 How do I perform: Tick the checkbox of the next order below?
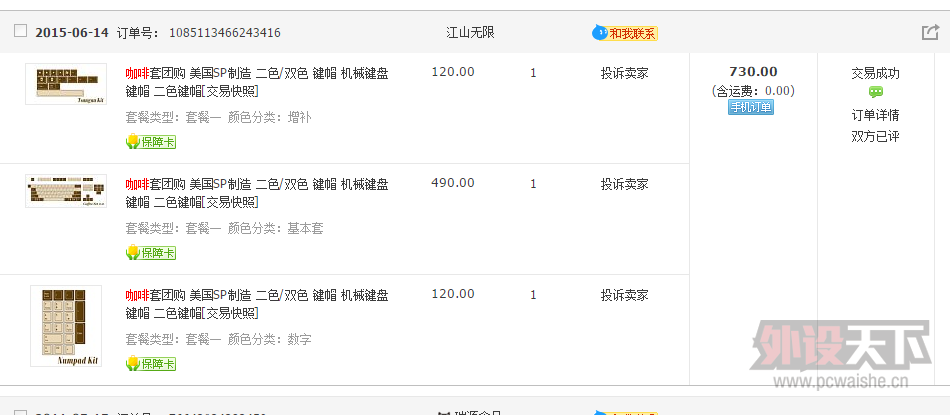click(20, 412)
